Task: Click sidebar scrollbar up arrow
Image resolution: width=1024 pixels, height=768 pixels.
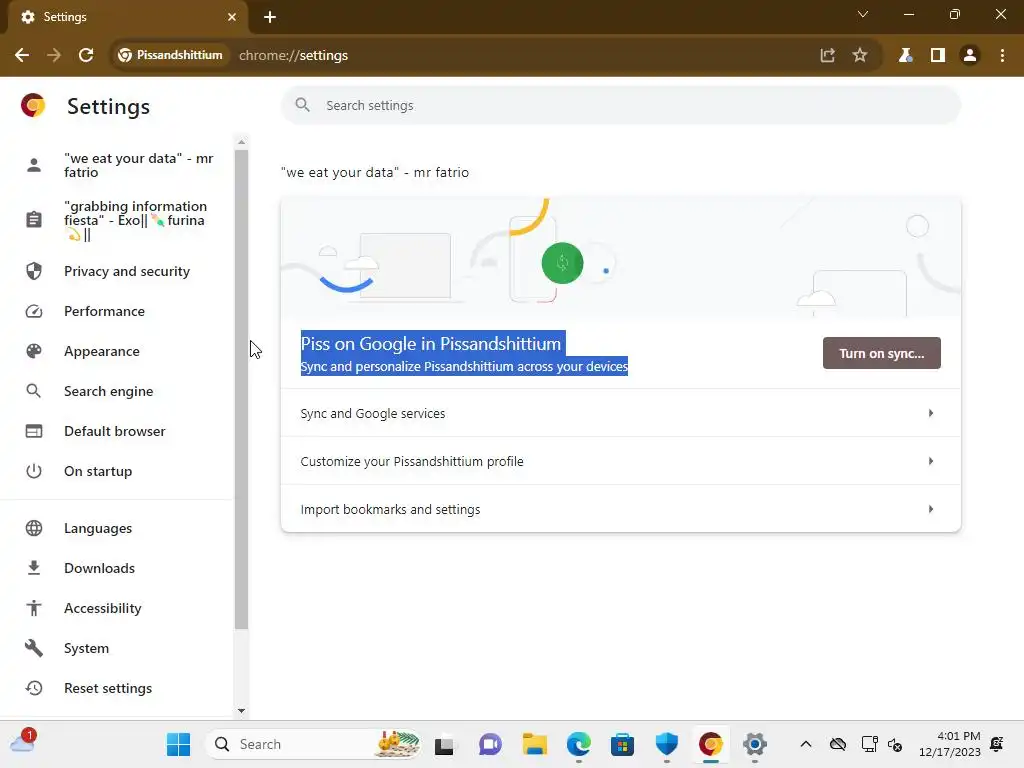Action: pos(242,142)
